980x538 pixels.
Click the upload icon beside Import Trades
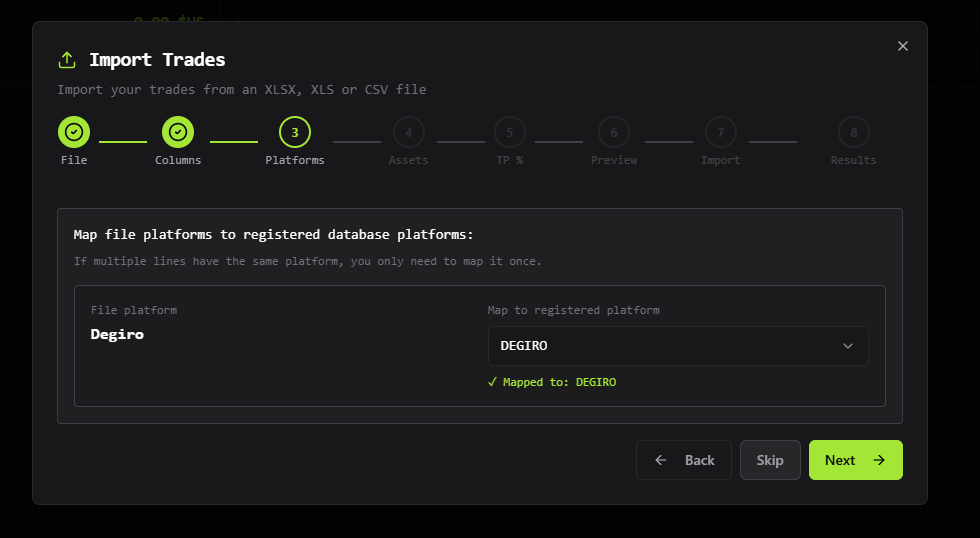coord(67,60)
